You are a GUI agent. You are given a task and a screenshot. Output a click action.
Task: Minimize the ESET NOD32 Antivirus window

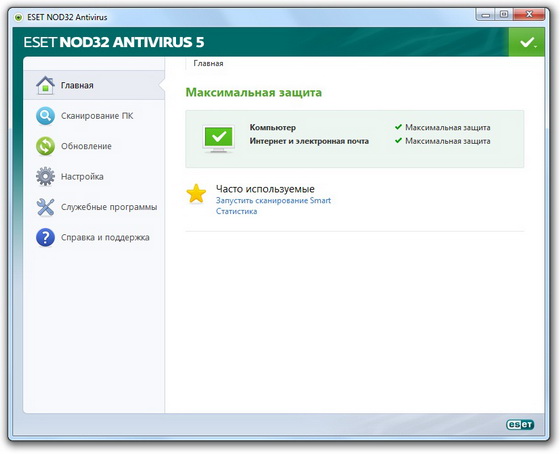(x=485, y=15)
